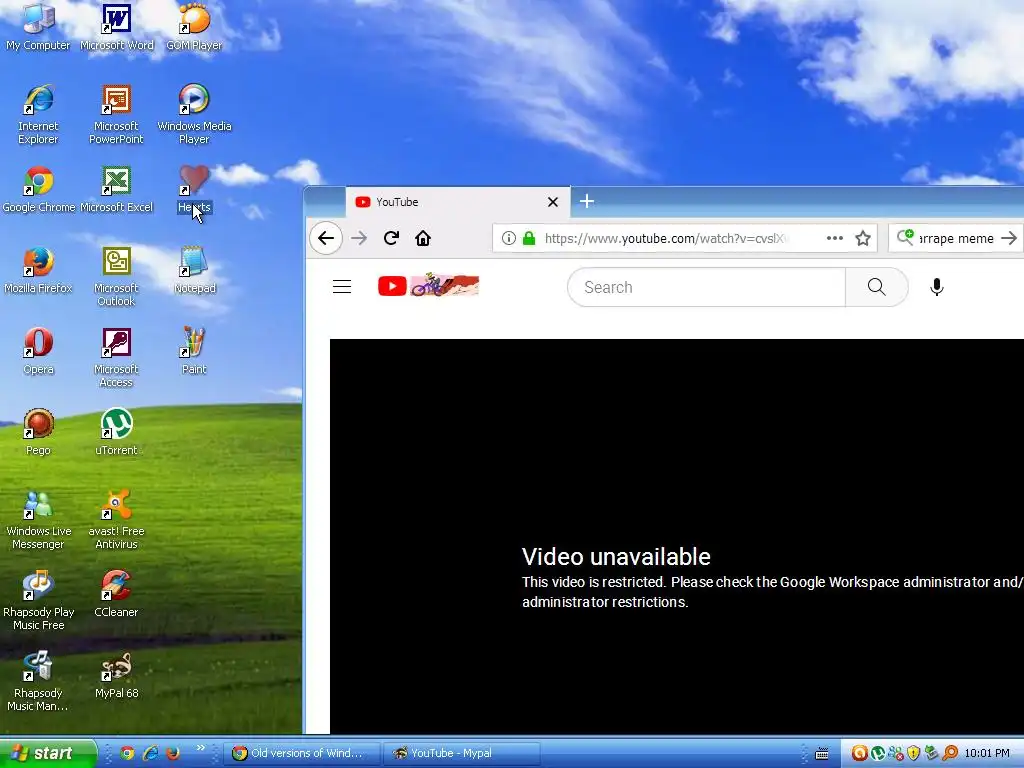Launch Chrome from quick launch bar
This screenshot has height=768, width=1024.
point(127,753)
